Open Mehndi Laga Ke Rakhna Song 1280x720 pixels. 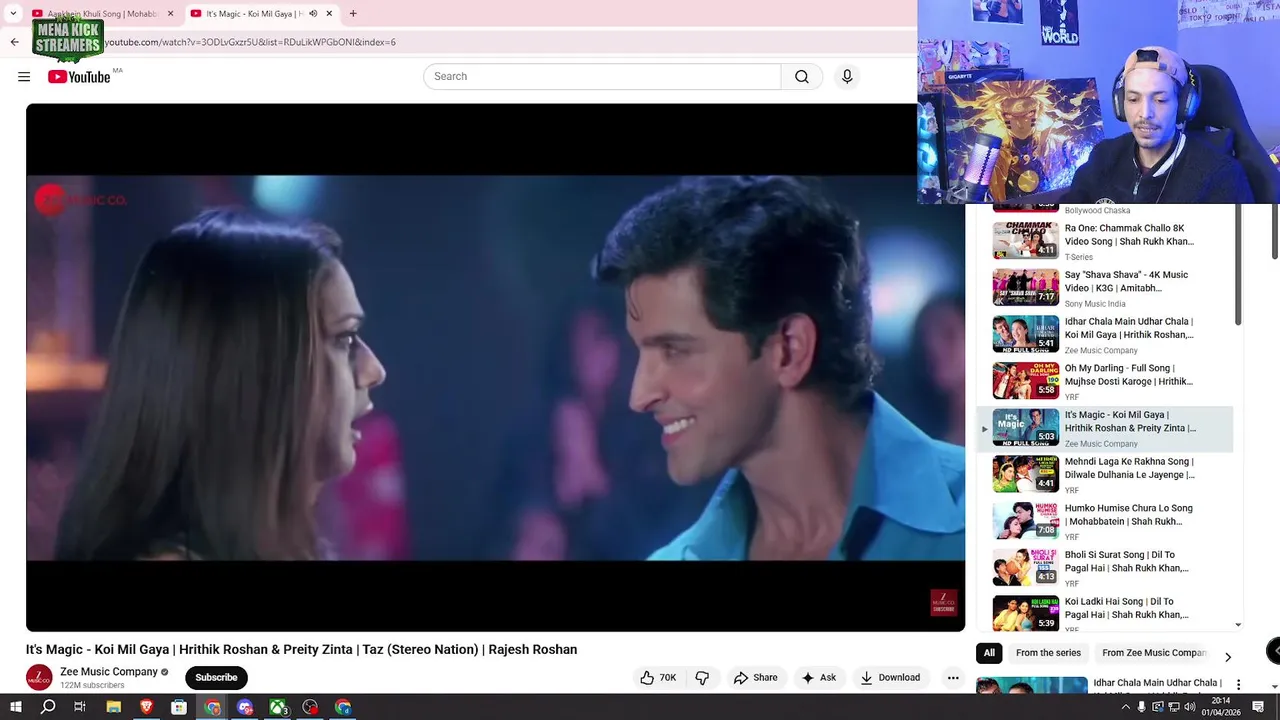point(1105,475)
